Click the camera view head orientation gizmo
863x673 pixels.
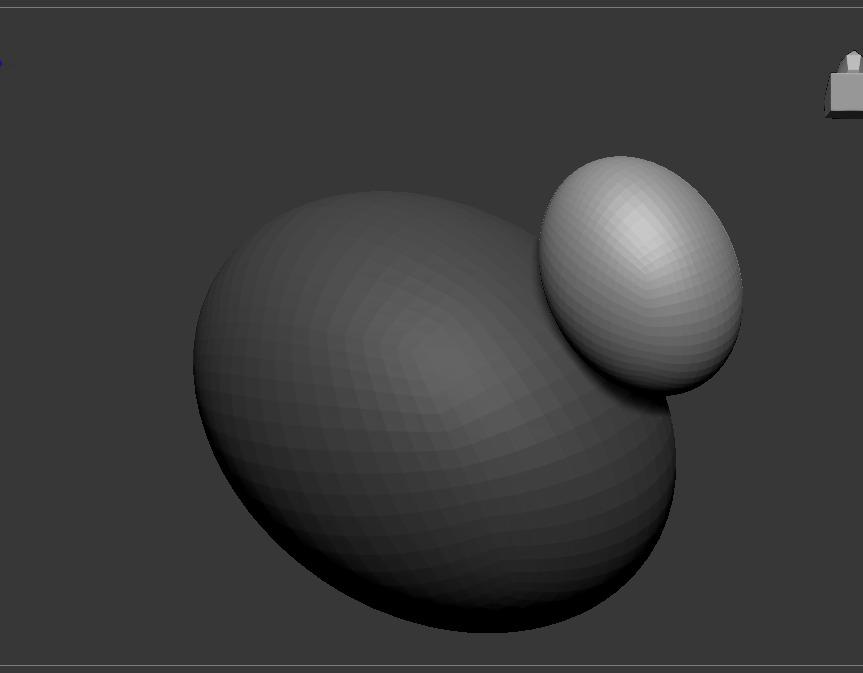[844, 85]
